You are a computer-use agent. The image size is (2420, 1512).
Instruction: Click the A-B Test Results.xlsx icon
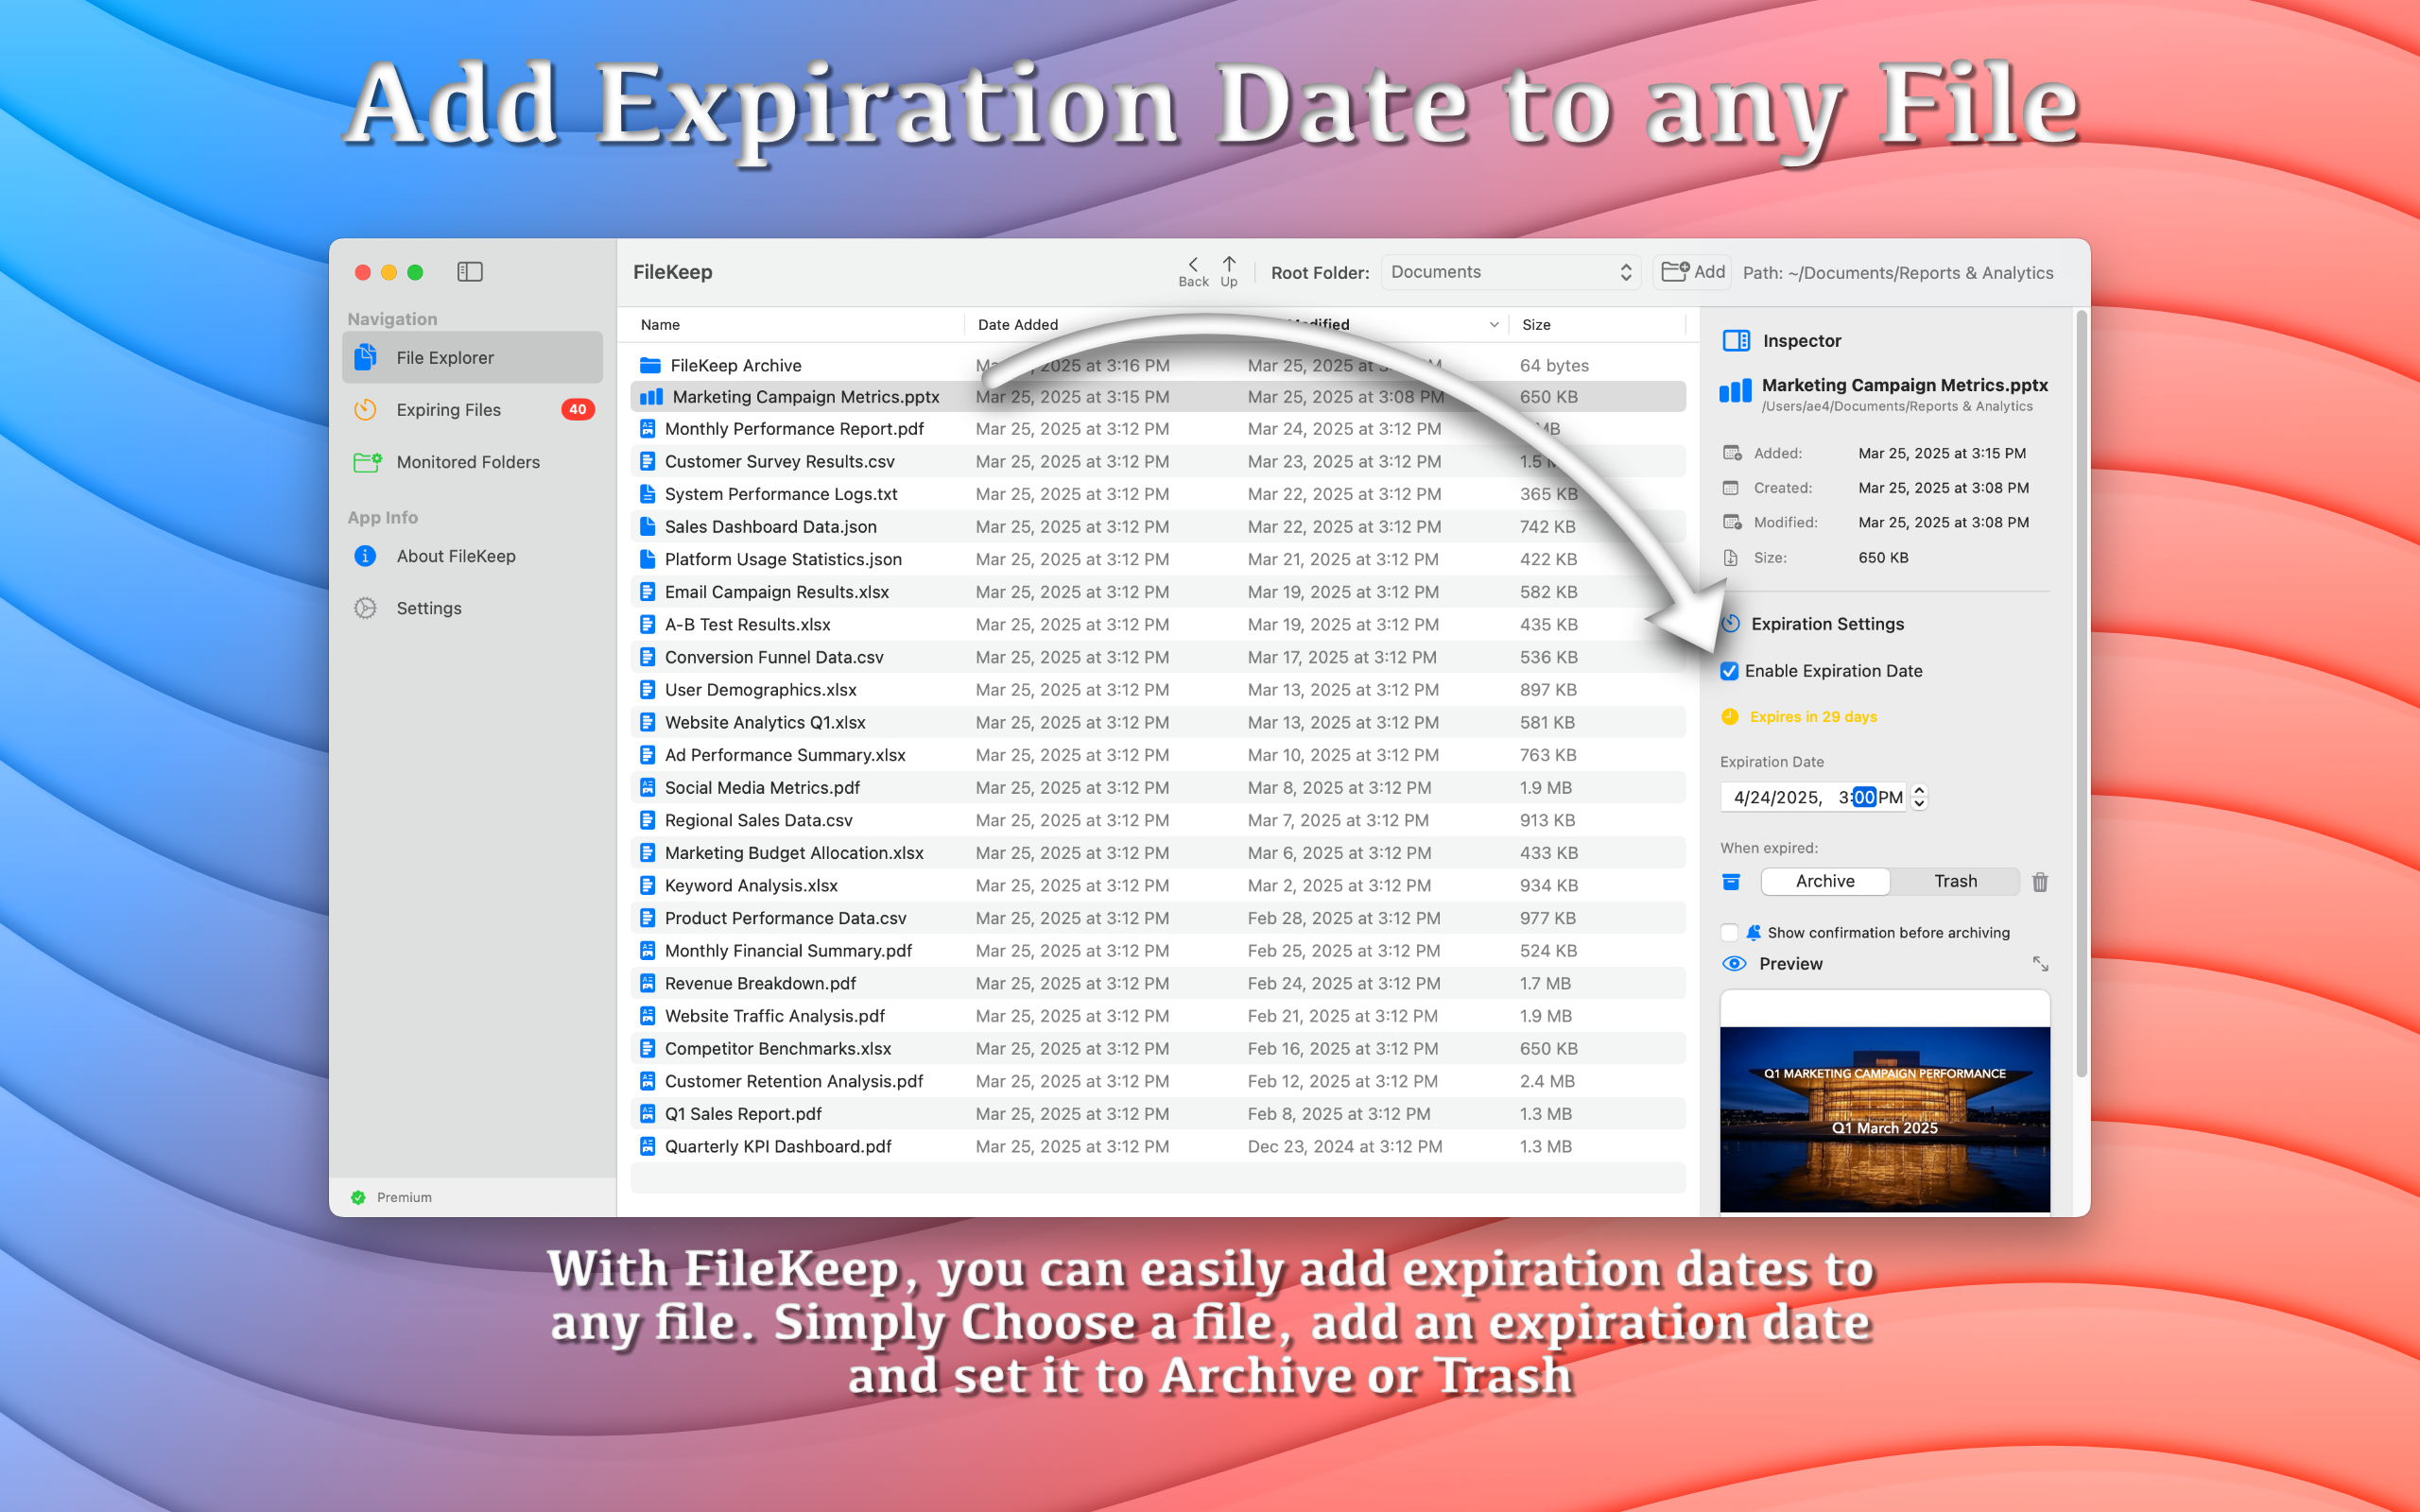pyautogui.click(x=648, y=624)
